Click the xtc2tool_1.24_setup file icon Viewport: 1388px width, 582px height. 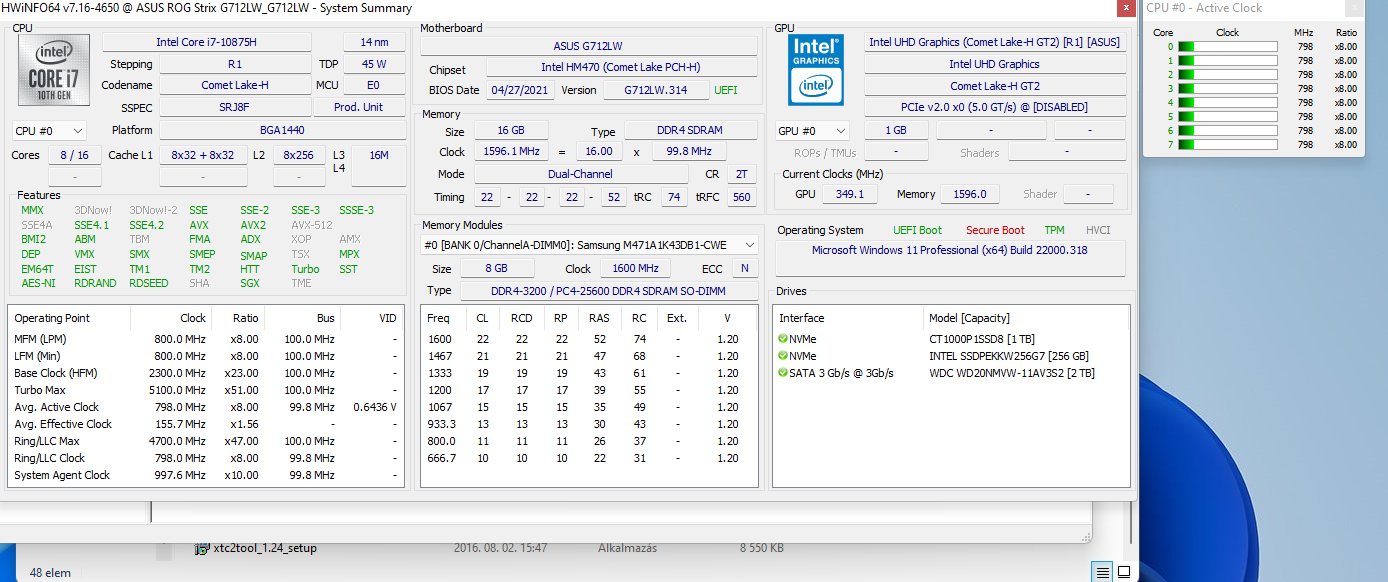200,548
